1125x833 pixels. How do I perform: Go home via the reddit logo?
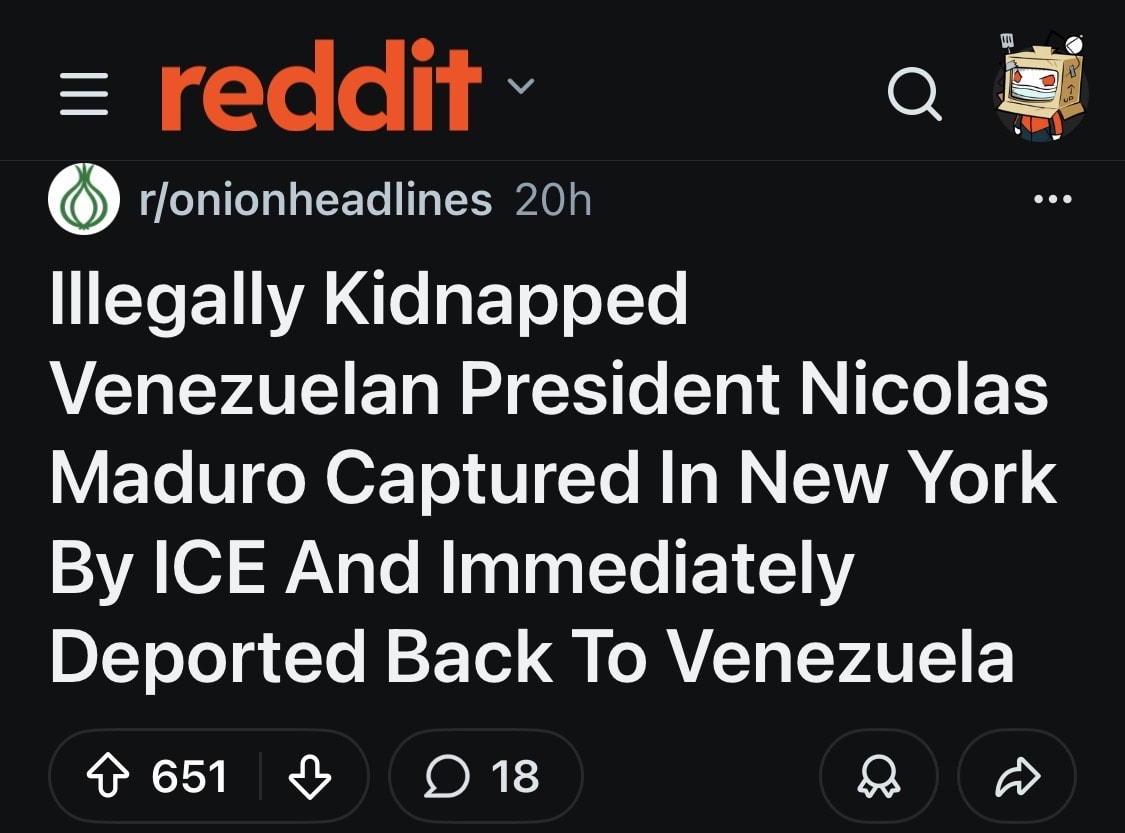320,87
